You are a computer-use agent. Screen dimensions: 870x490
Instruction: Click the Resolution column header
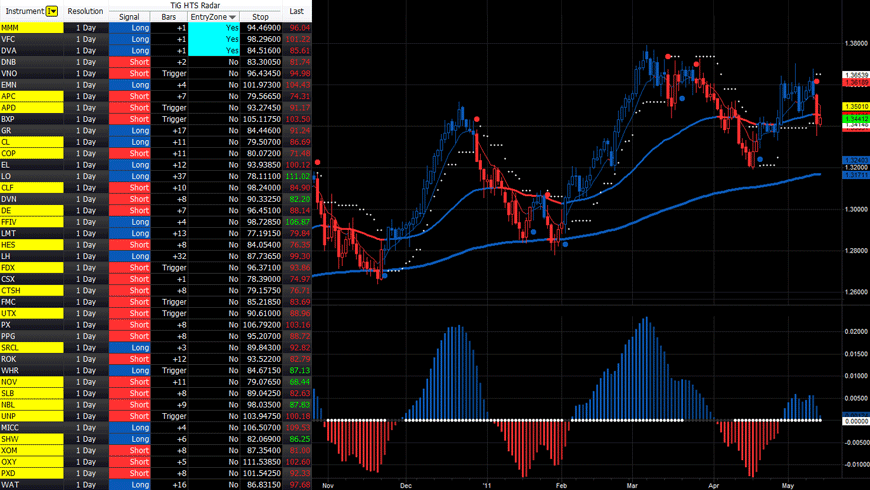(x=85, y=11)
